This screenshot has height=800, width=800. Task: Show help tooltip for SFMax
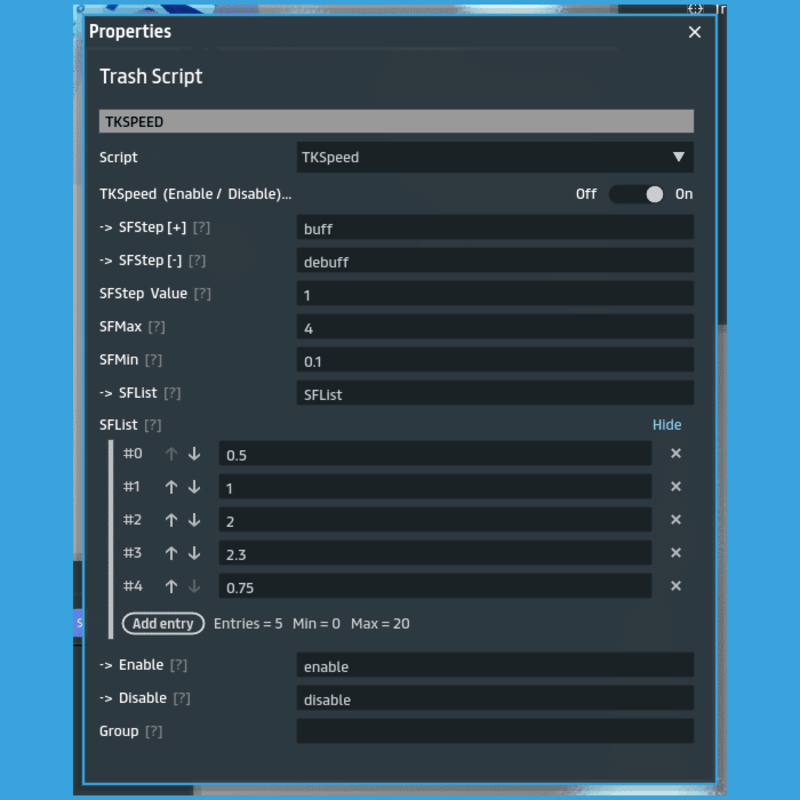coord(157,327)
